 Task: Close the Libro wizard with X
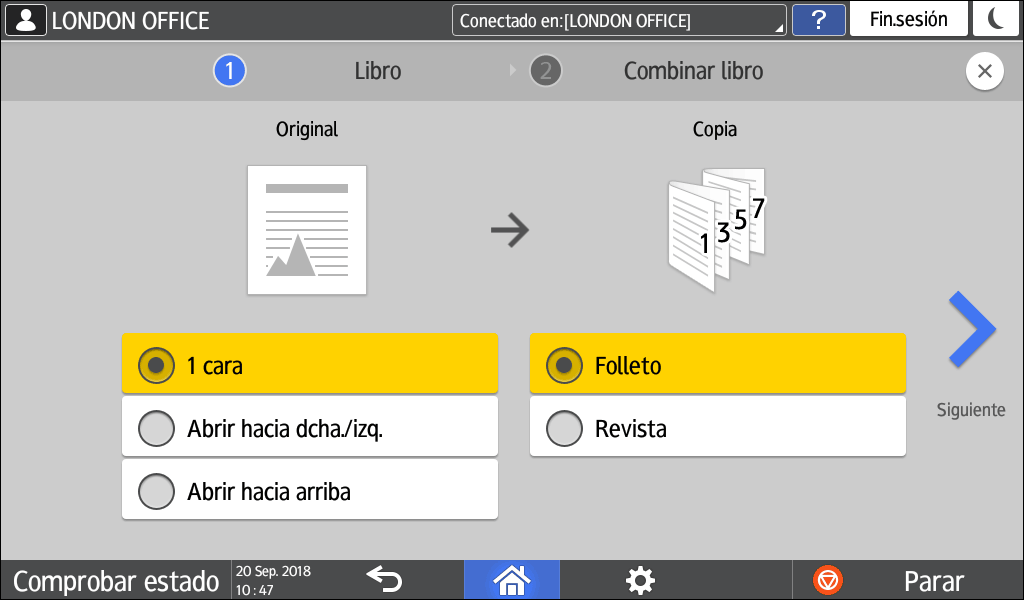(x=984, y=72)
